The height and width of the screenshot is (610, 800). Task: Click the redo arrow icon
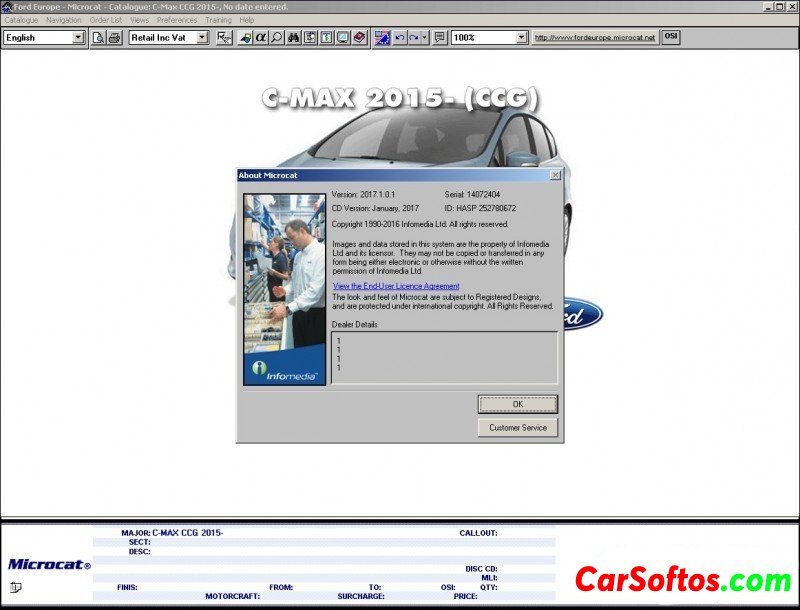click(x=414, y=38)
